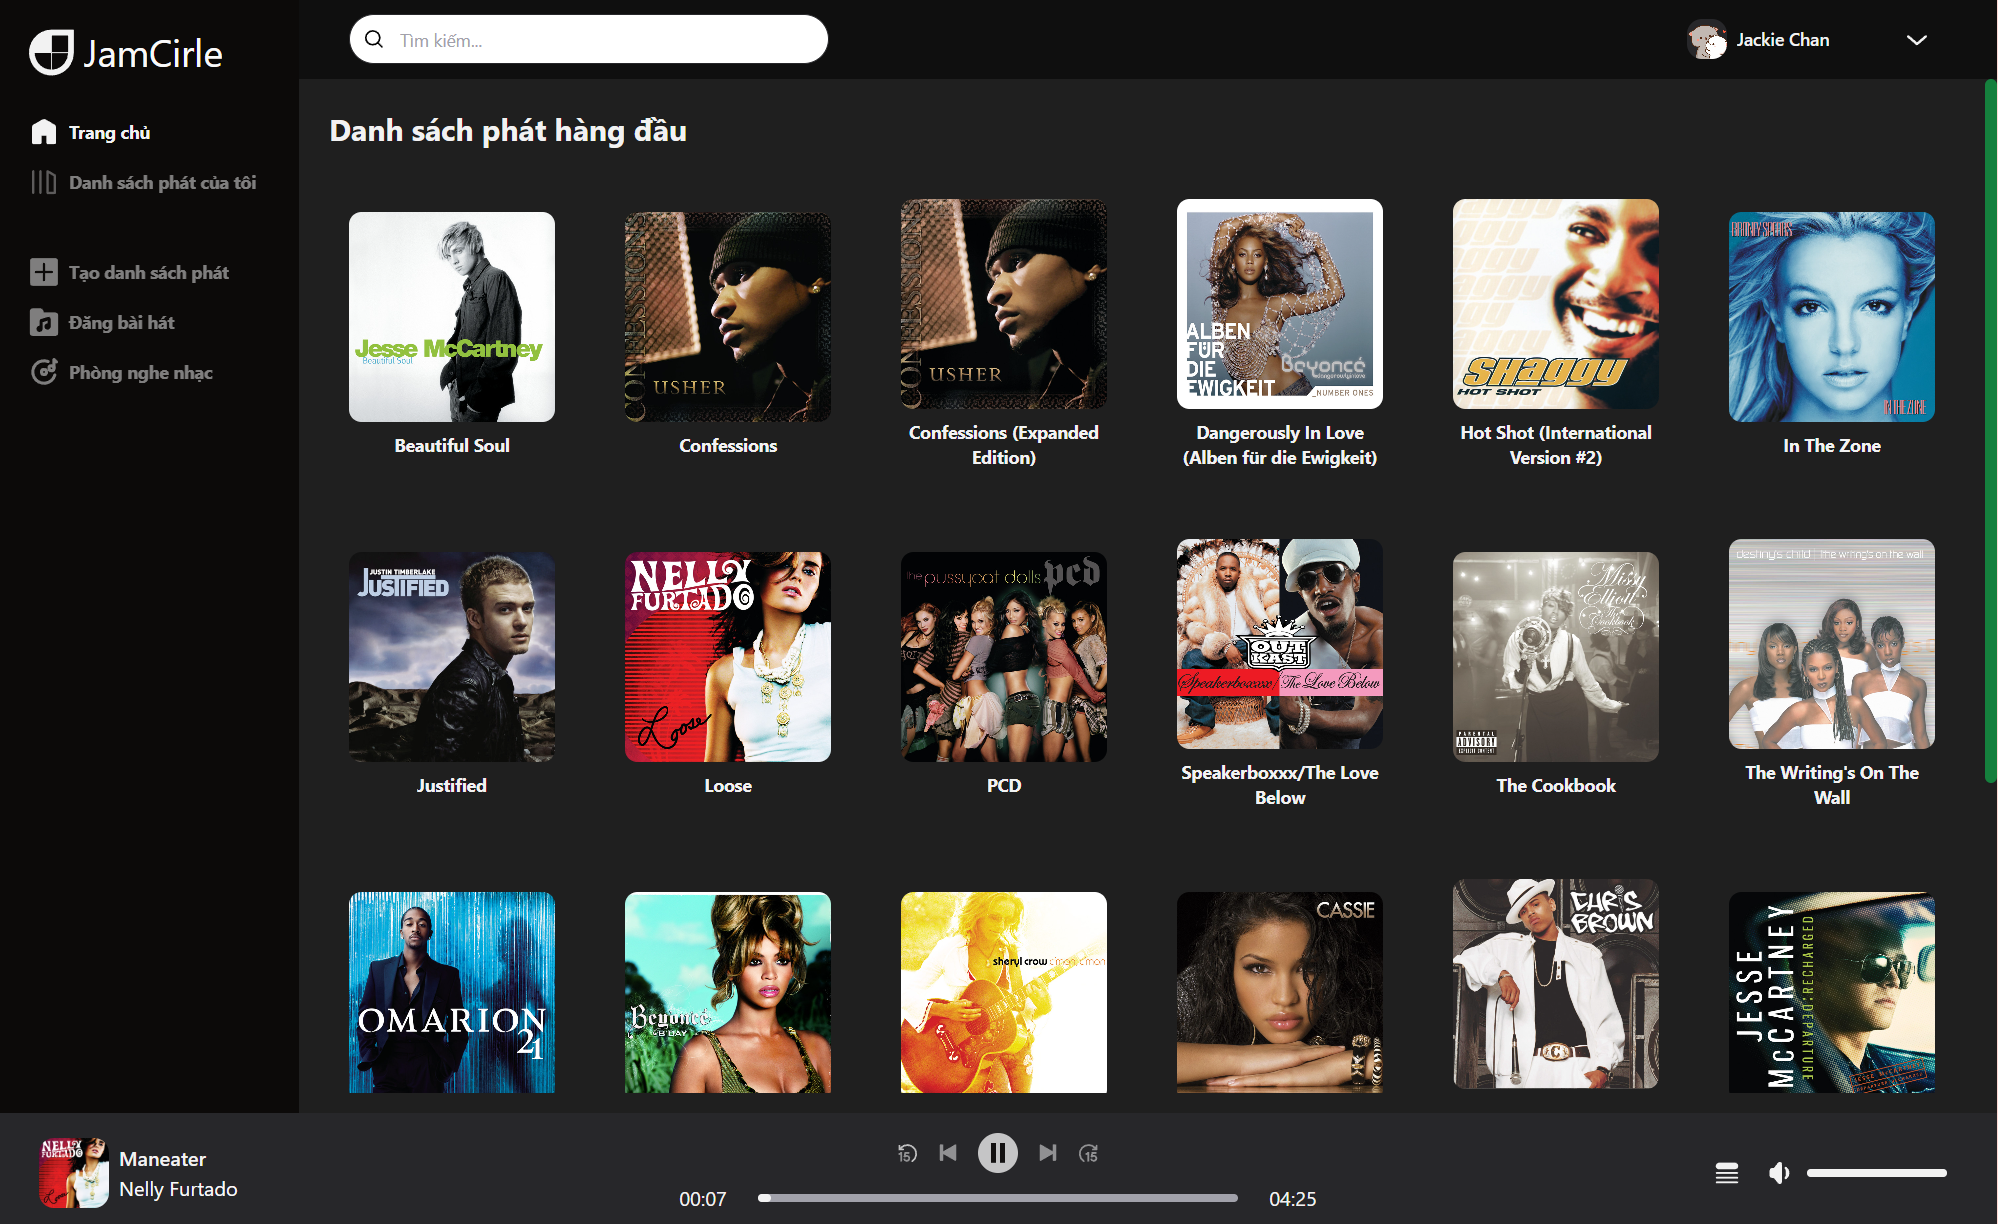Go back to previous track
Image resolution: width=1998 pixels, height=1224 pixels.
[948, 1153]
